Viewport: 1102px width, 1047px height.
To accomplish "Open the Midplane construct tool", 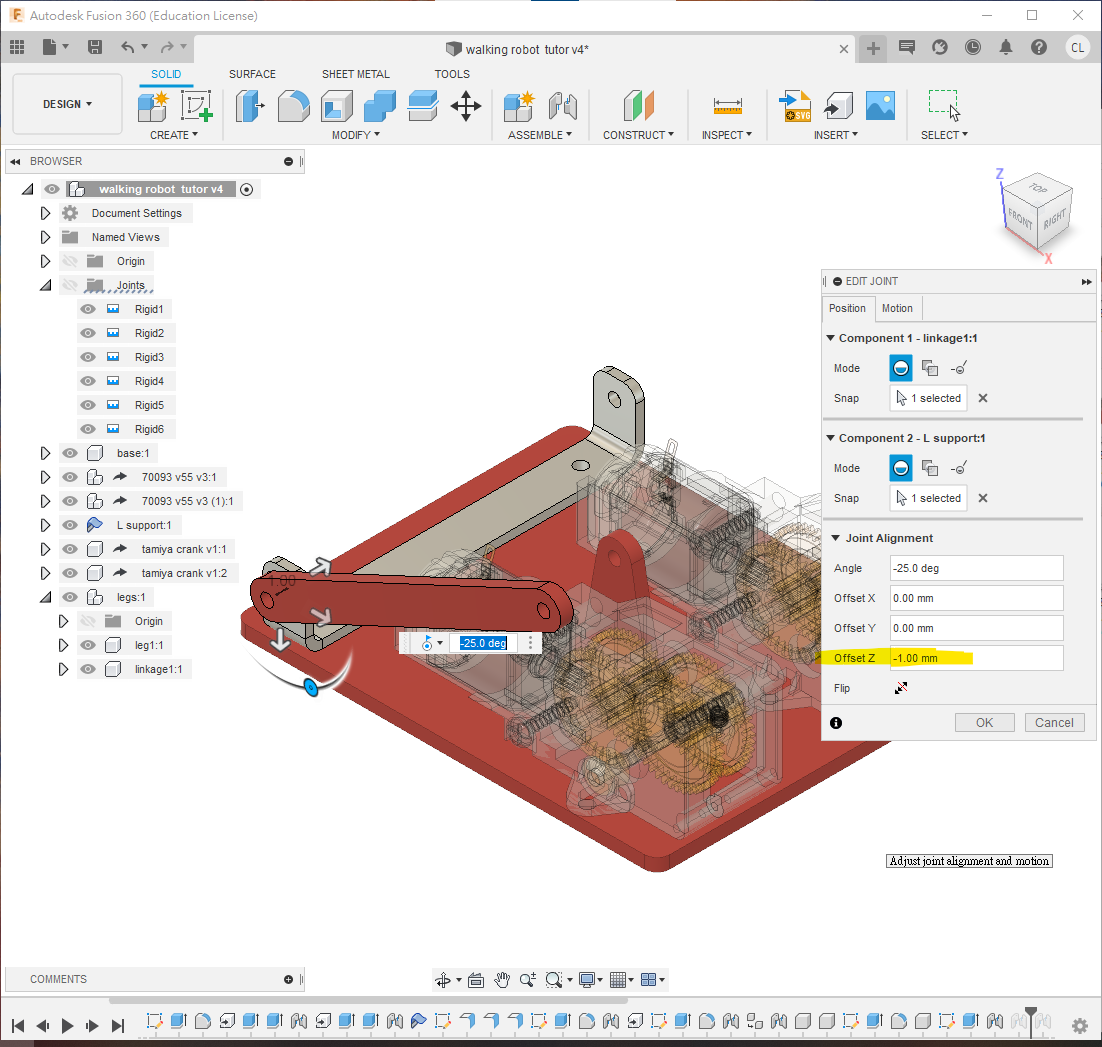I will (x=638, y=105).
